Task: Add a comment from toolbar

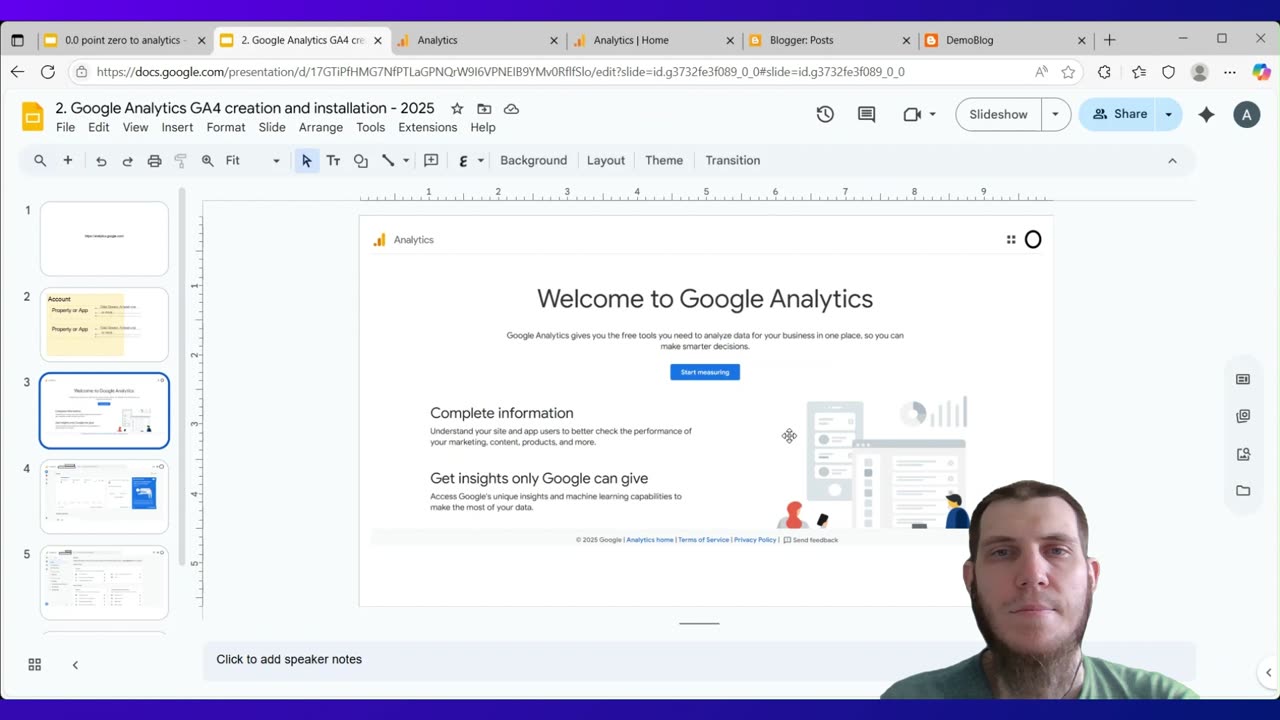Action: pos(431,160)
